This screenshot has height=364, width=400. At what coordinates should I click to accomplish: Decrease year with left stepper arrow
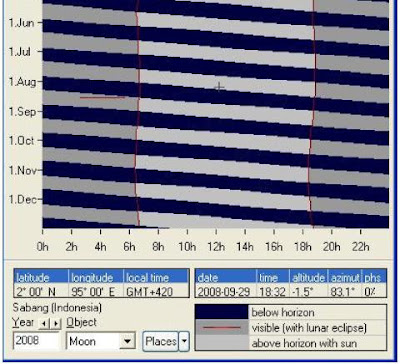[44, 323]
